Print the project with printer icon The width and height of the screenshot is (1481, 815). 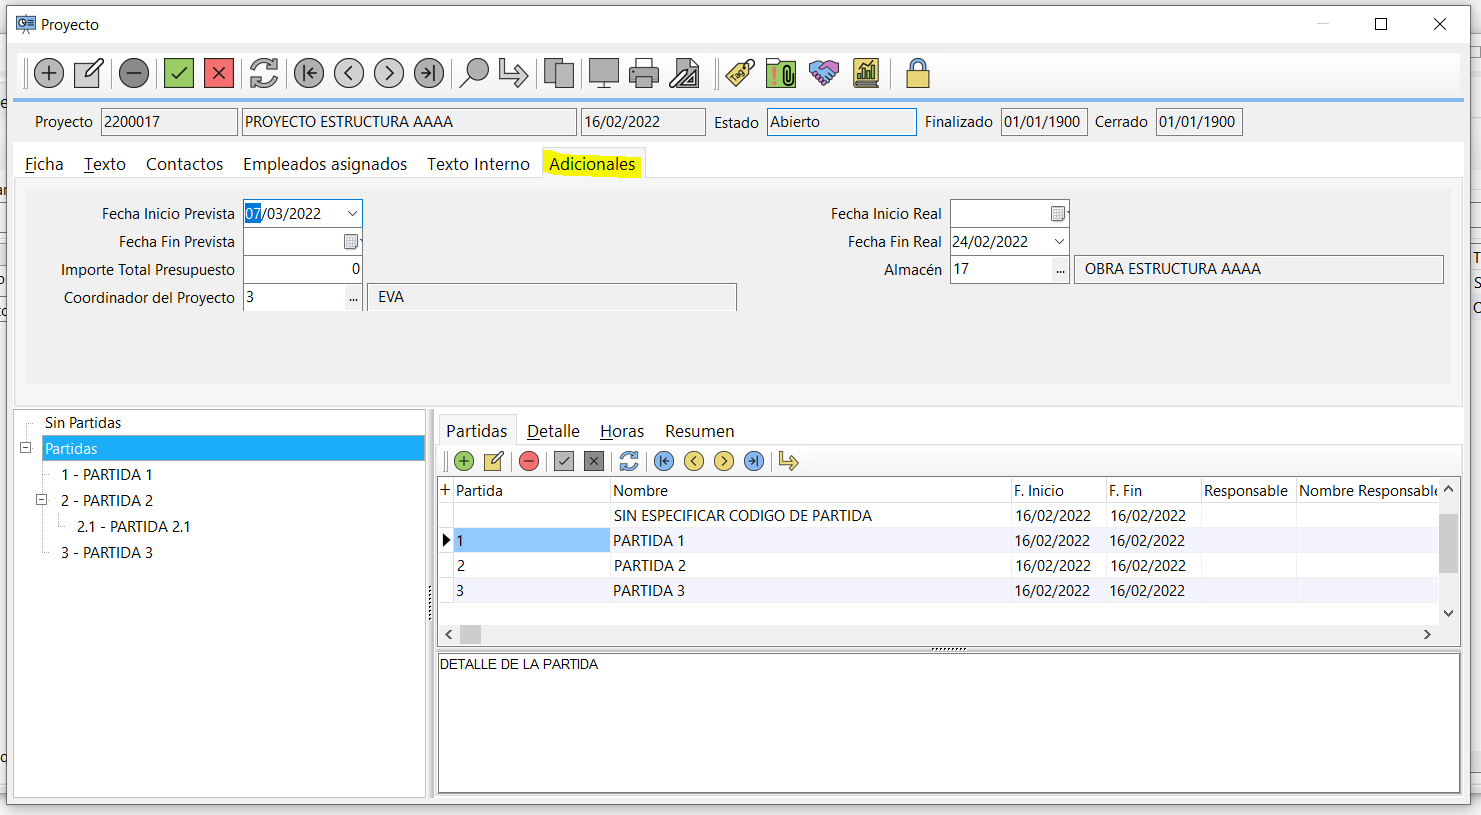coord(644,73)
